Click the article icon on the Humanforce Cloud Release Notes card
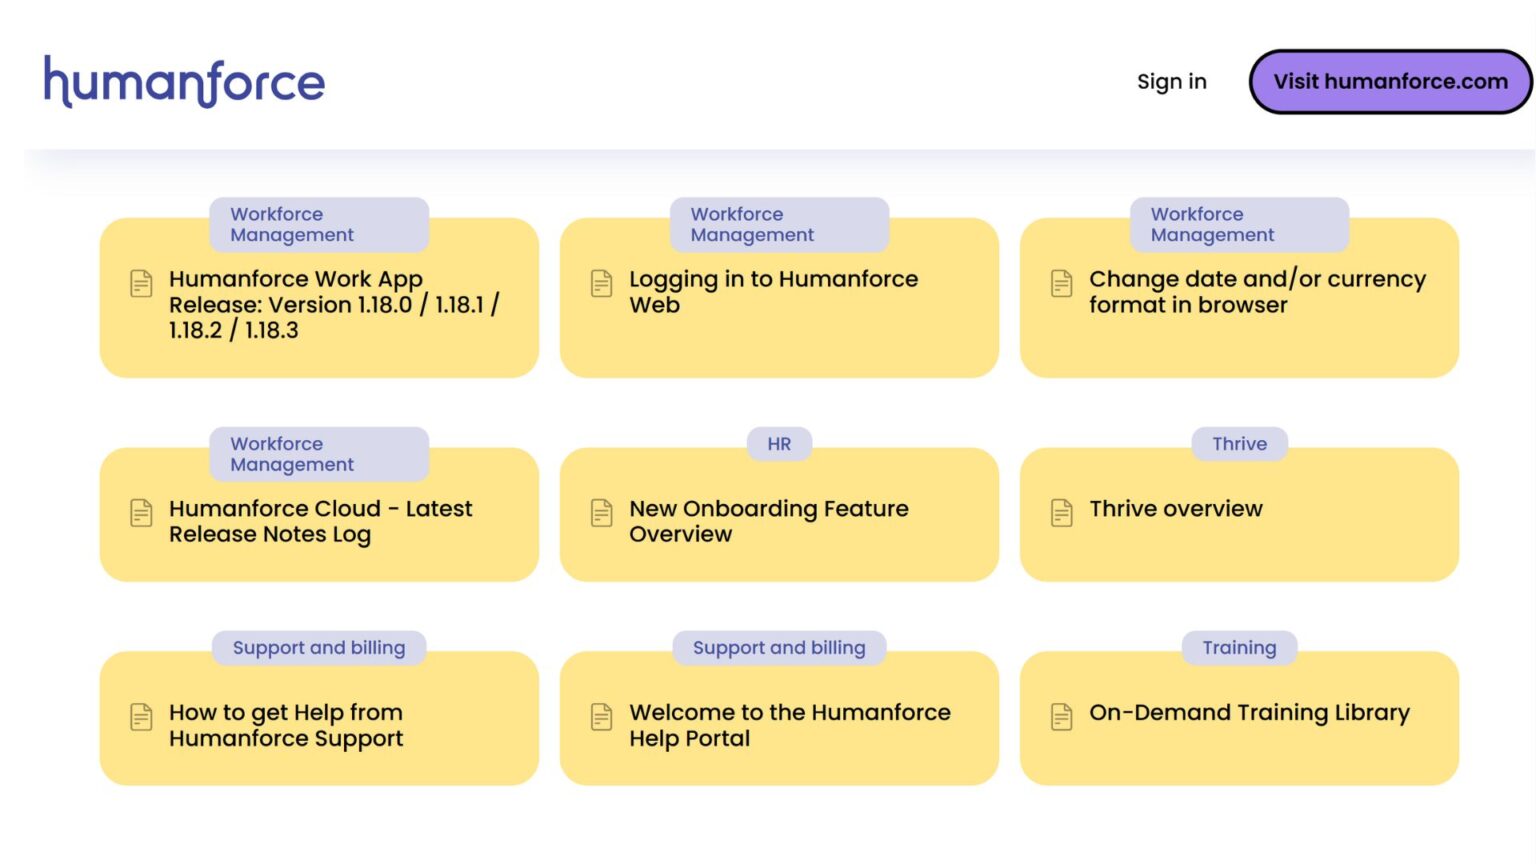The image size is (1536, 864). point(141,513)
